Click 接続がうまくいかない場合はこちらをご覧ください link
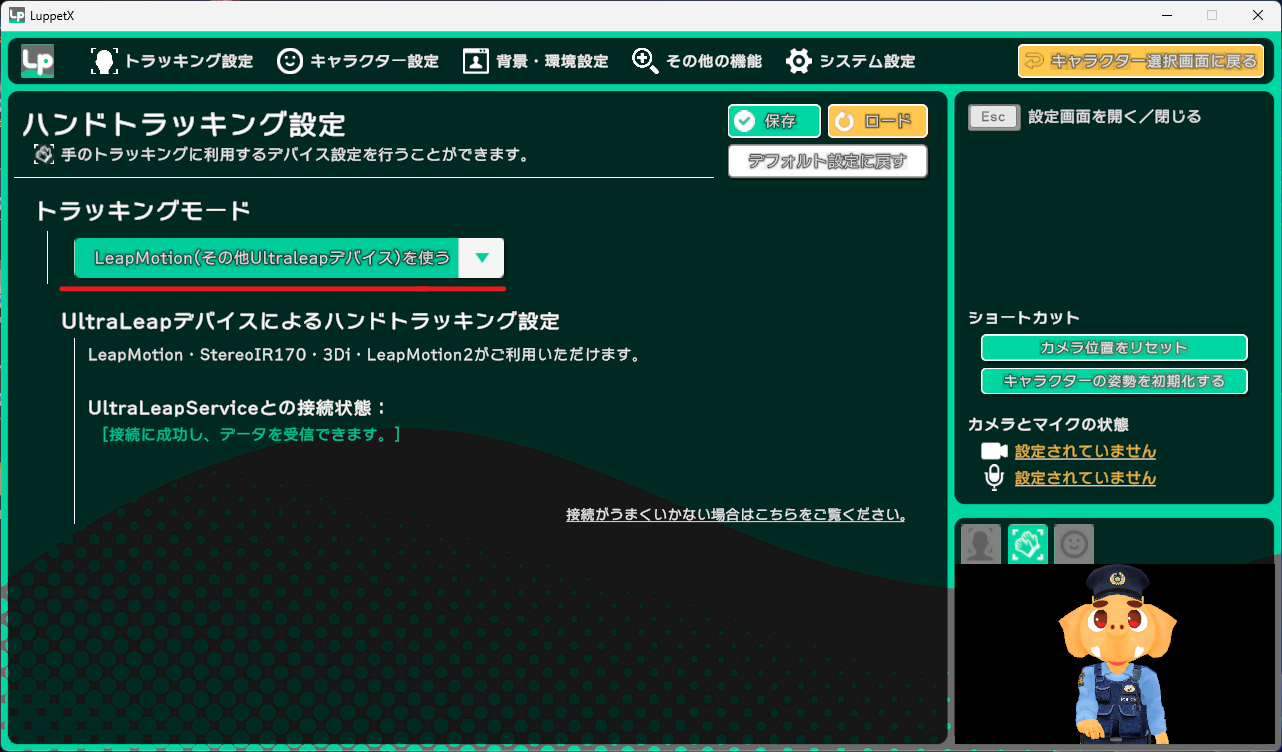The width and height of the screenshot is (1282, 752). click(736, 515)
